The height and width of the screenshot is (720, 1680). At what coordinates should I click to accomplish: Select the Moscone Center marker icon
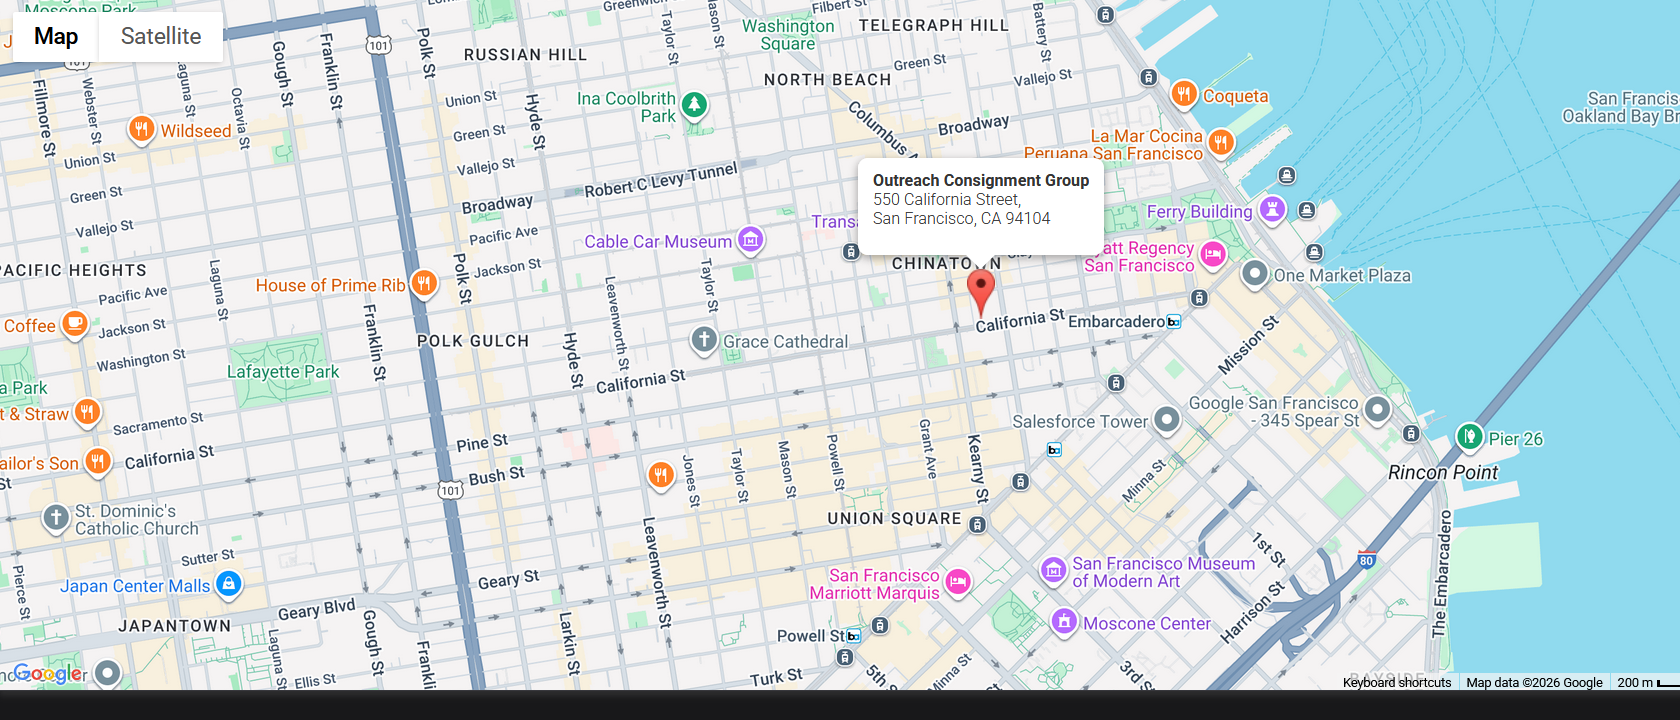pyautogui.click(x=1064, y=623)
